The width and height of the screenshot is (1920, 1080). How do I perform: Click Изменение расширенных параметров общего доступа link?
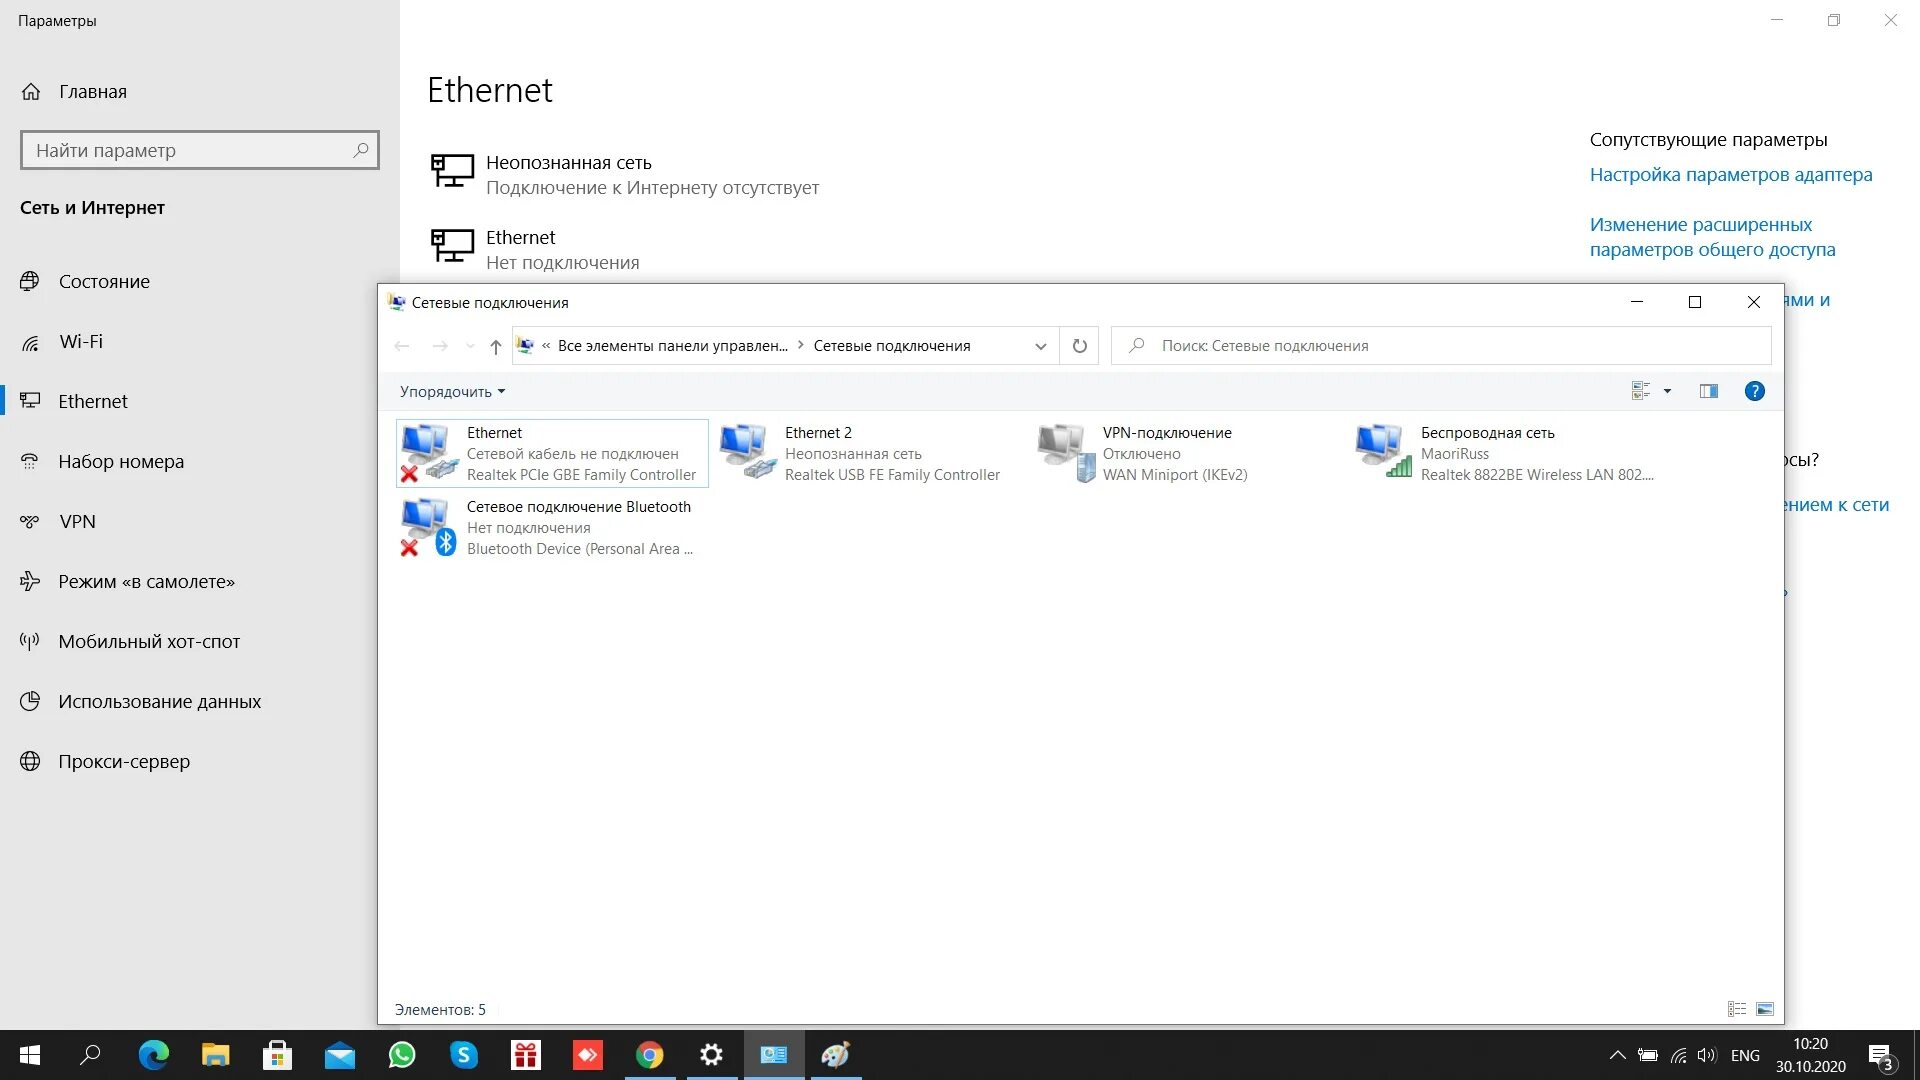point(1712,237)
